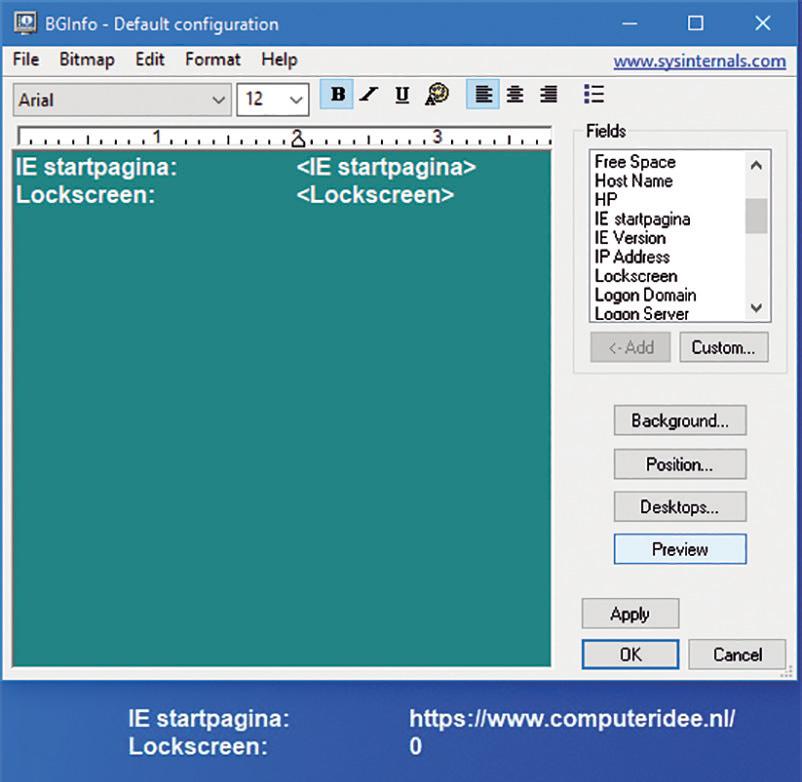Click the tab stop marker on ruler
Image resolution: width=802 pixels, height=782 pixels.
point(298,140)
